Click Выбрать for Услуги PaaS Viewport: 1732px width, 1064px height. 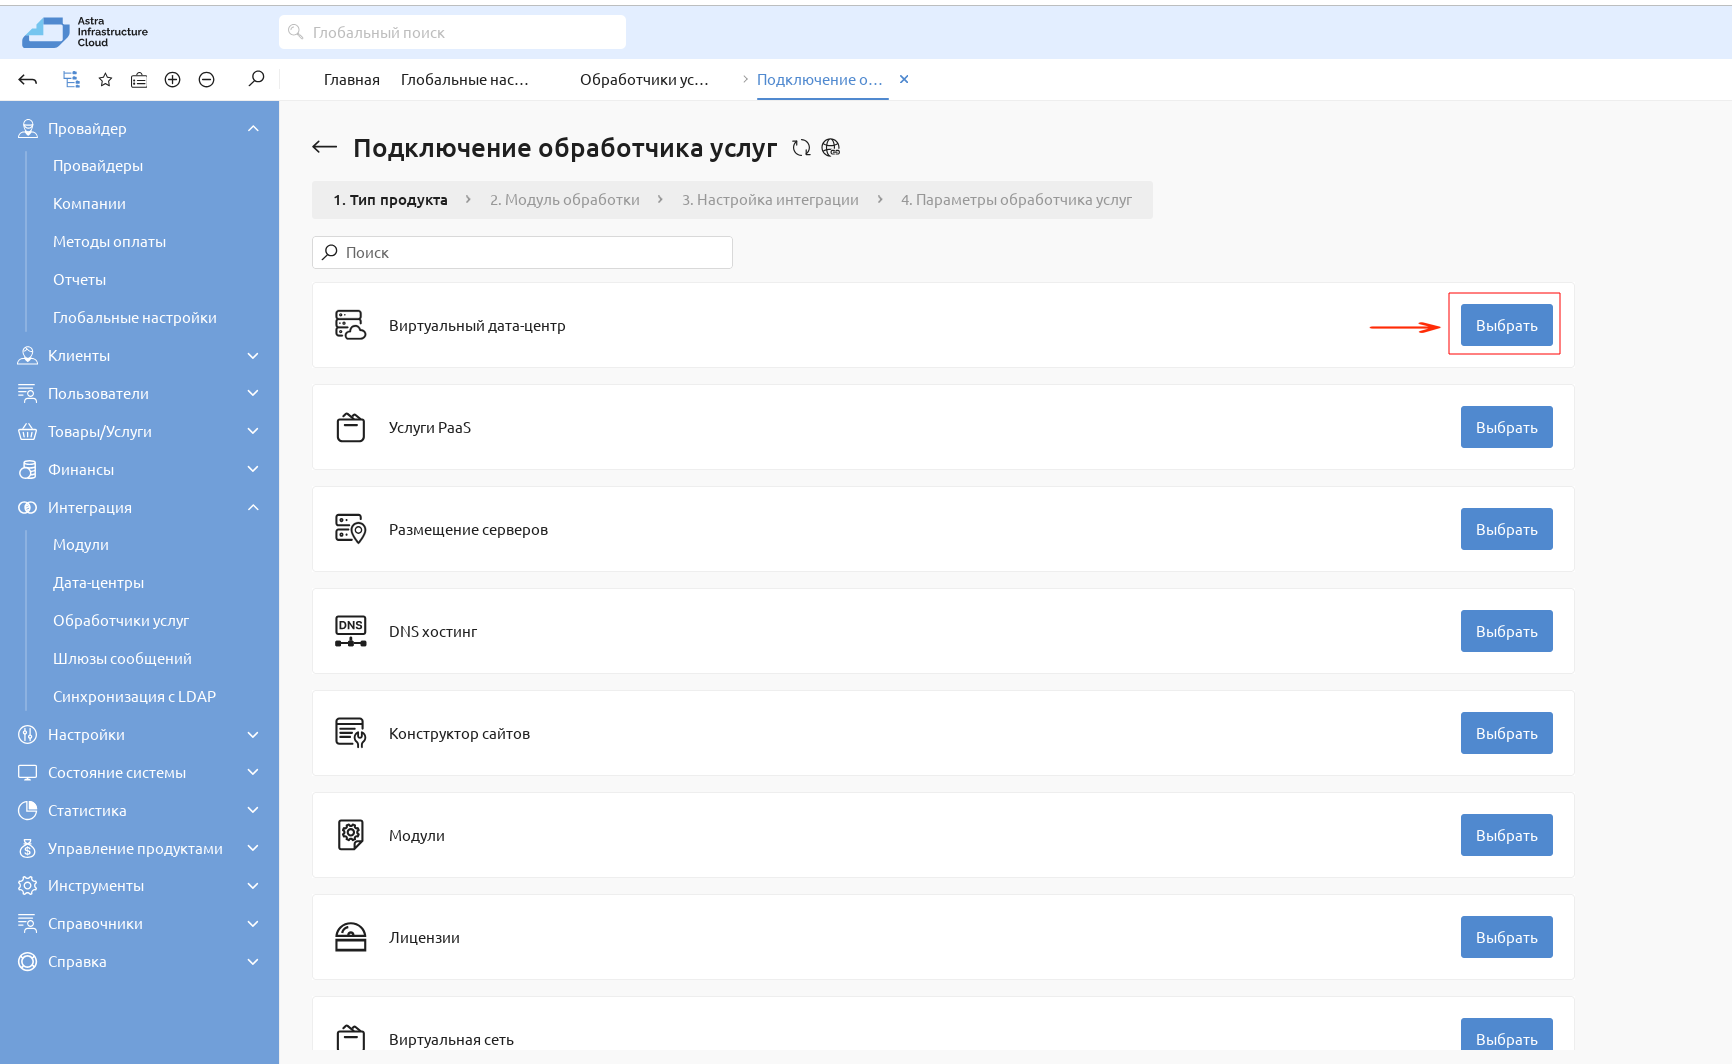point(1507,427)
